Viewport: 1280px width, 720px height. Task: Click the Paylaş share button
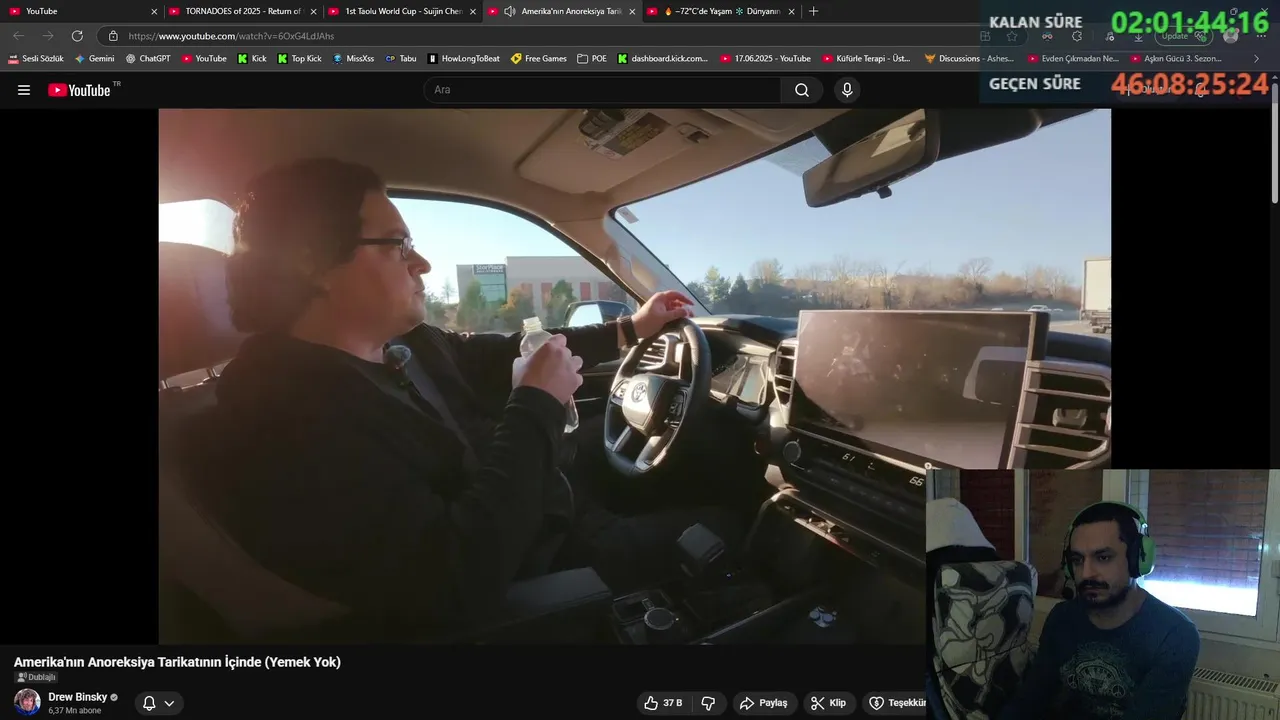click(x=763, y=703)
